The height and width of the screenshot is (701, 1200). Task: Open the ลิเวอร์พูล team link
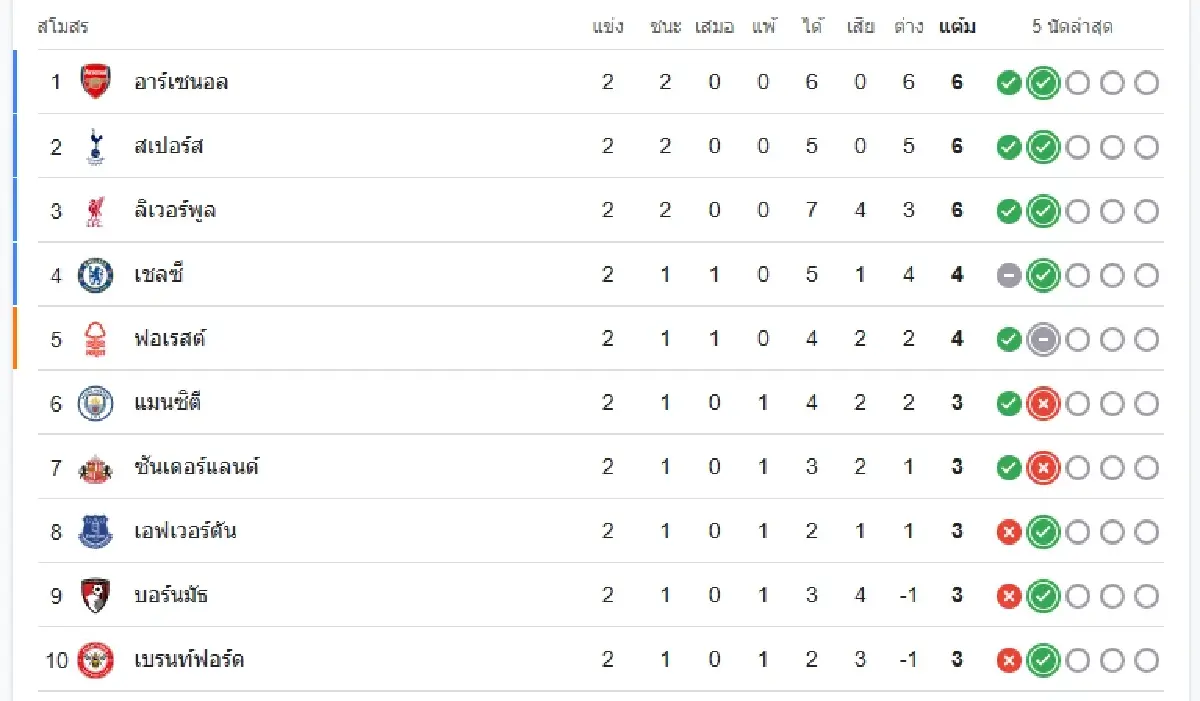(x=175, y=211)
